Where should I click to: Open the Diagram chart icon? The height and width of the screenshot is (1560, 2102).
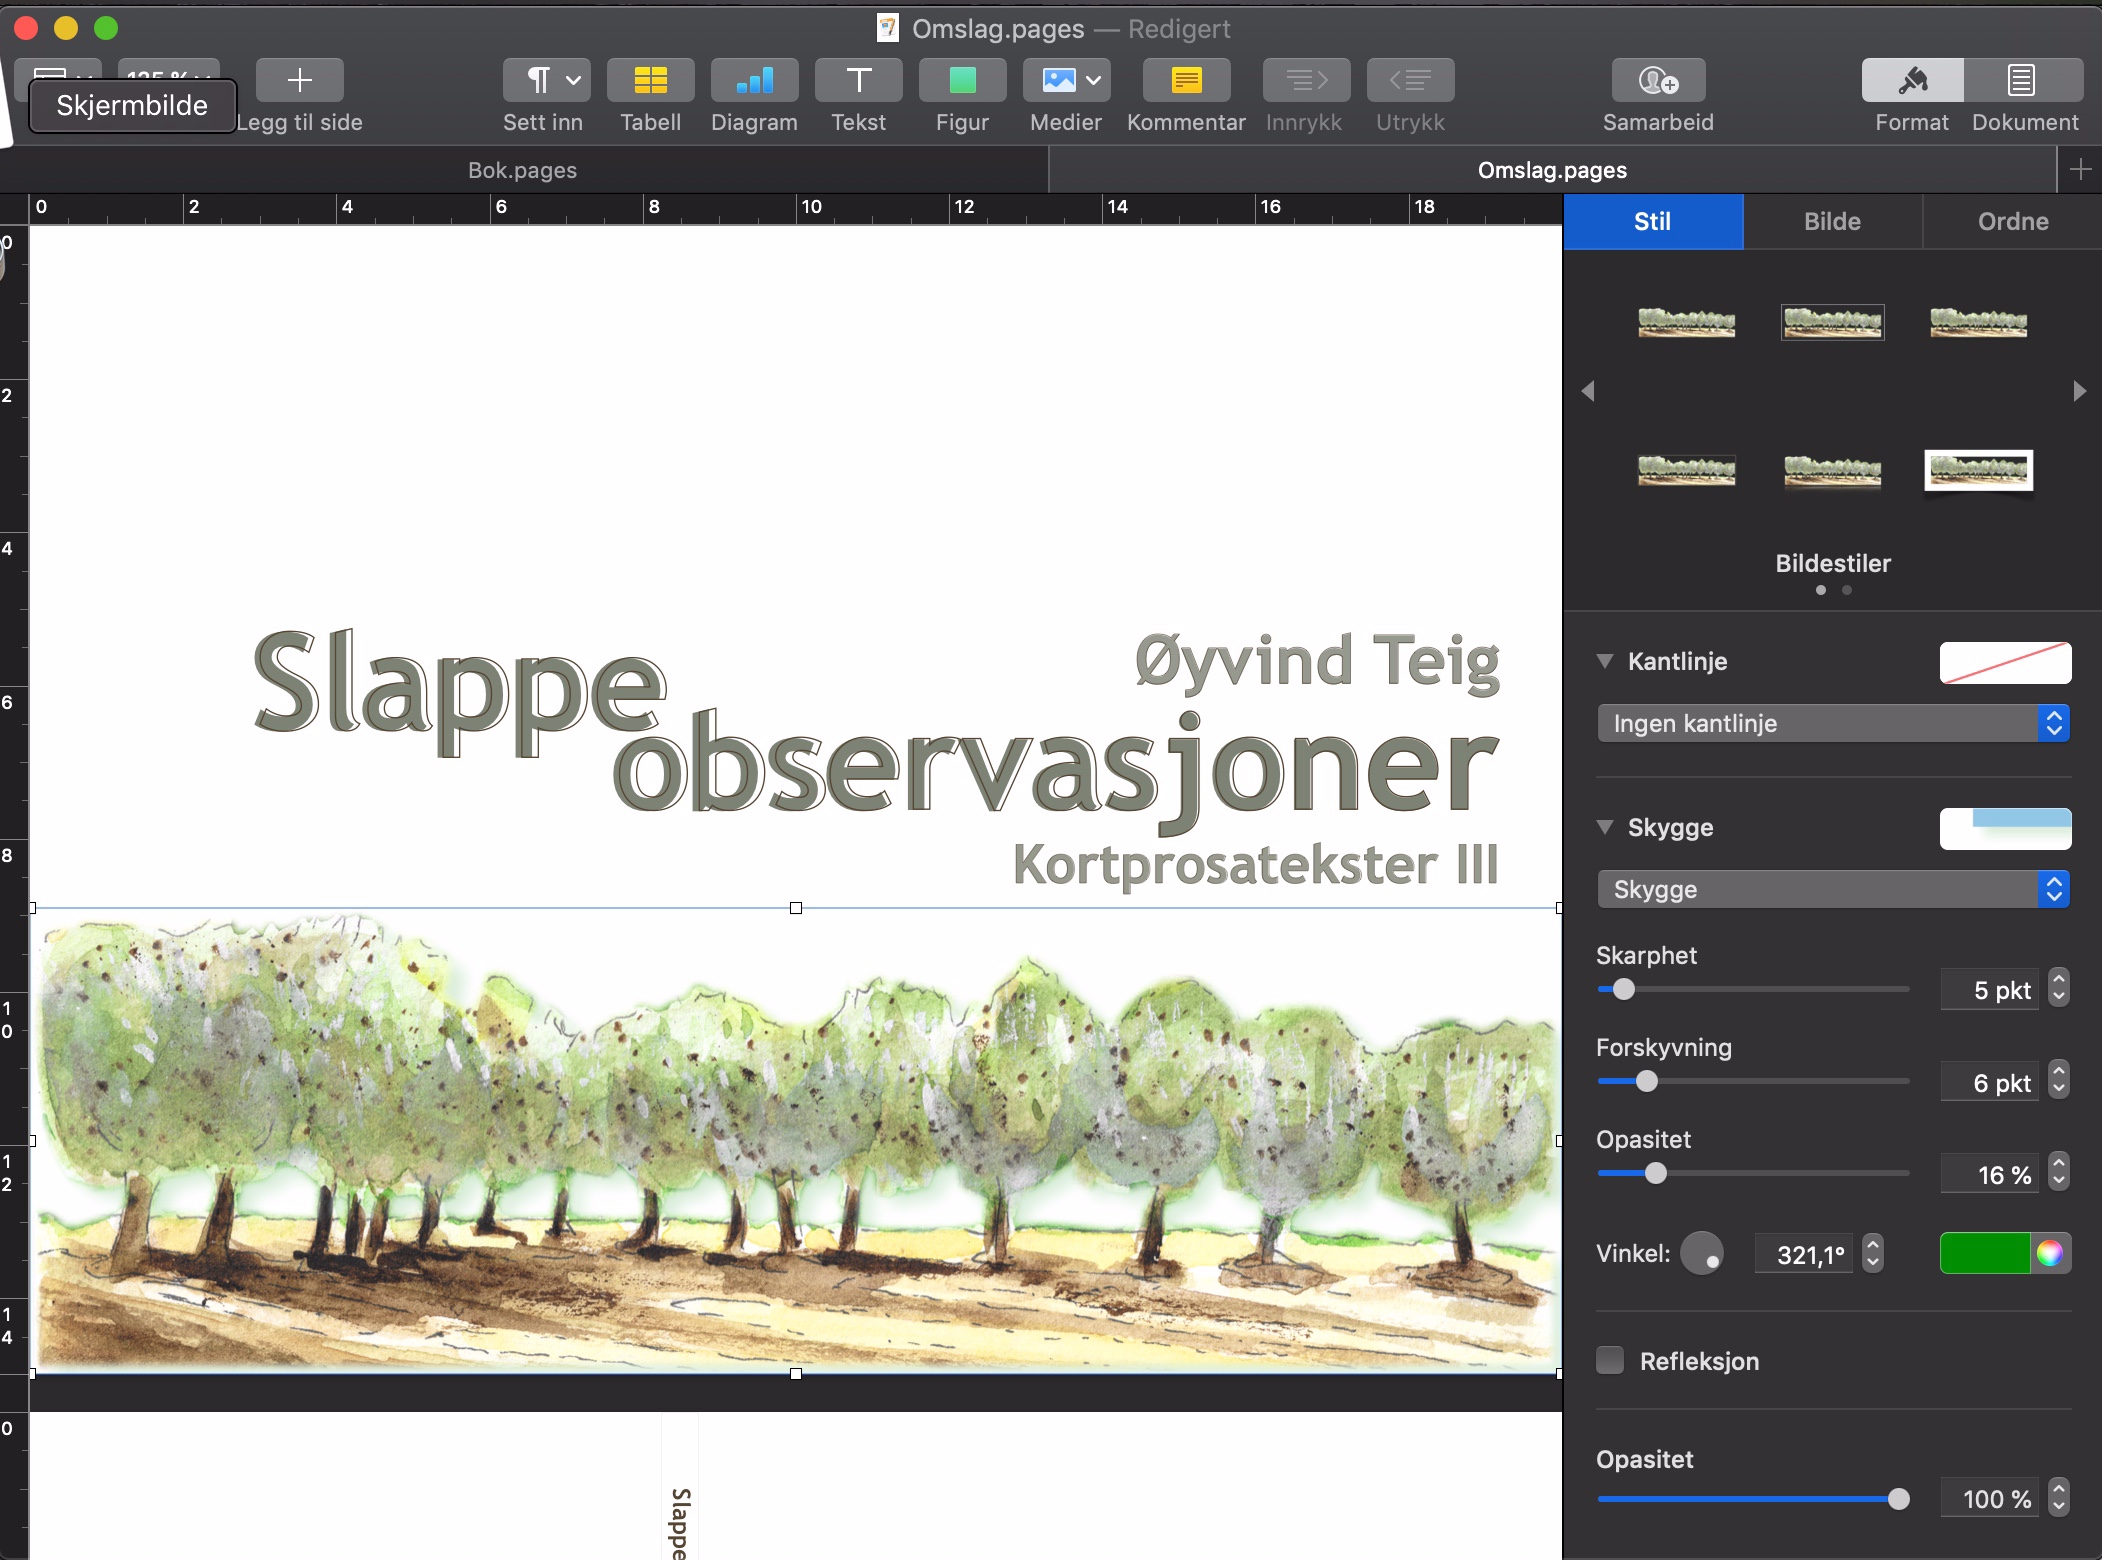pyautogui.click(x=754, y=80)
